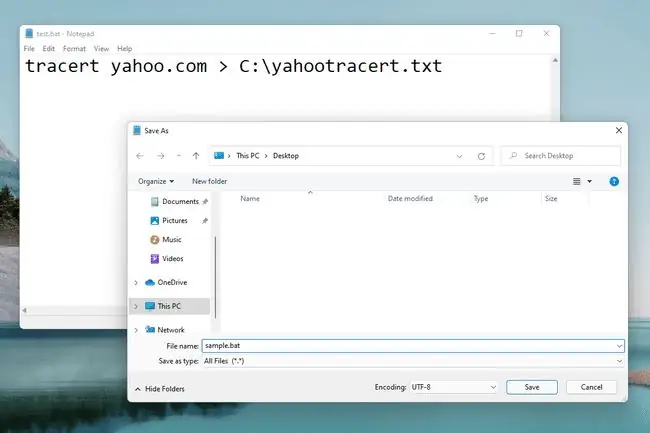
Task: Minimize the Notepad window
Action: (492, 33)
